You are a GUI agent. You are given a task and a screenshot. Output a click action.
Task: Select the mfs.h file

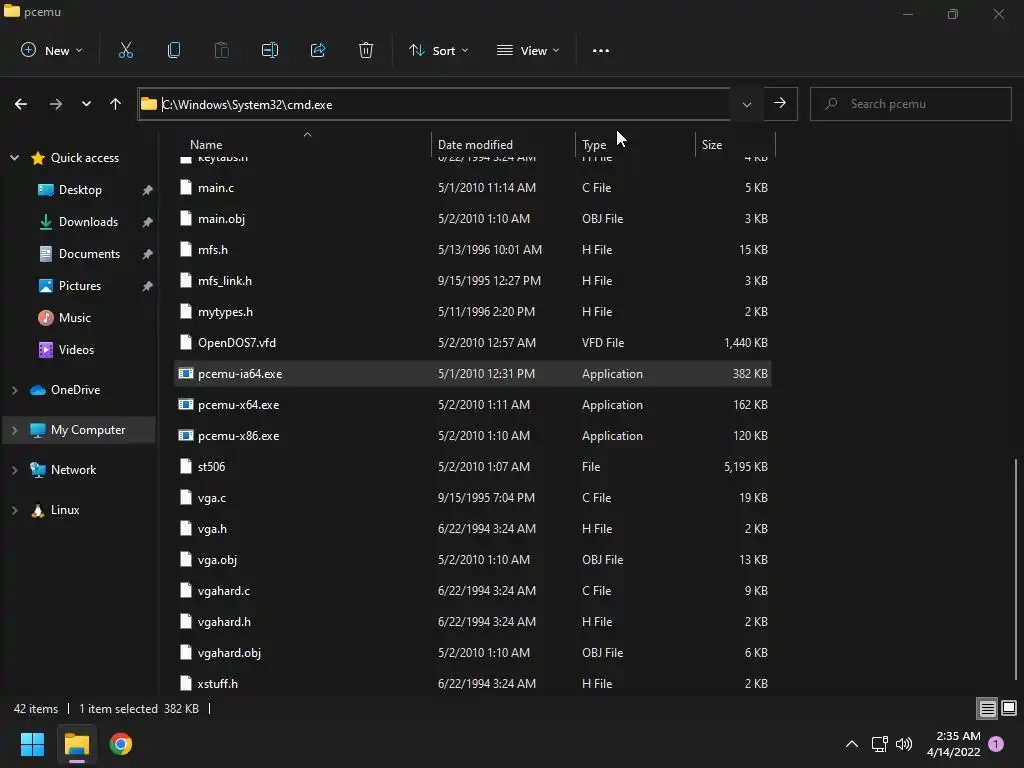[x=473, y=249]
